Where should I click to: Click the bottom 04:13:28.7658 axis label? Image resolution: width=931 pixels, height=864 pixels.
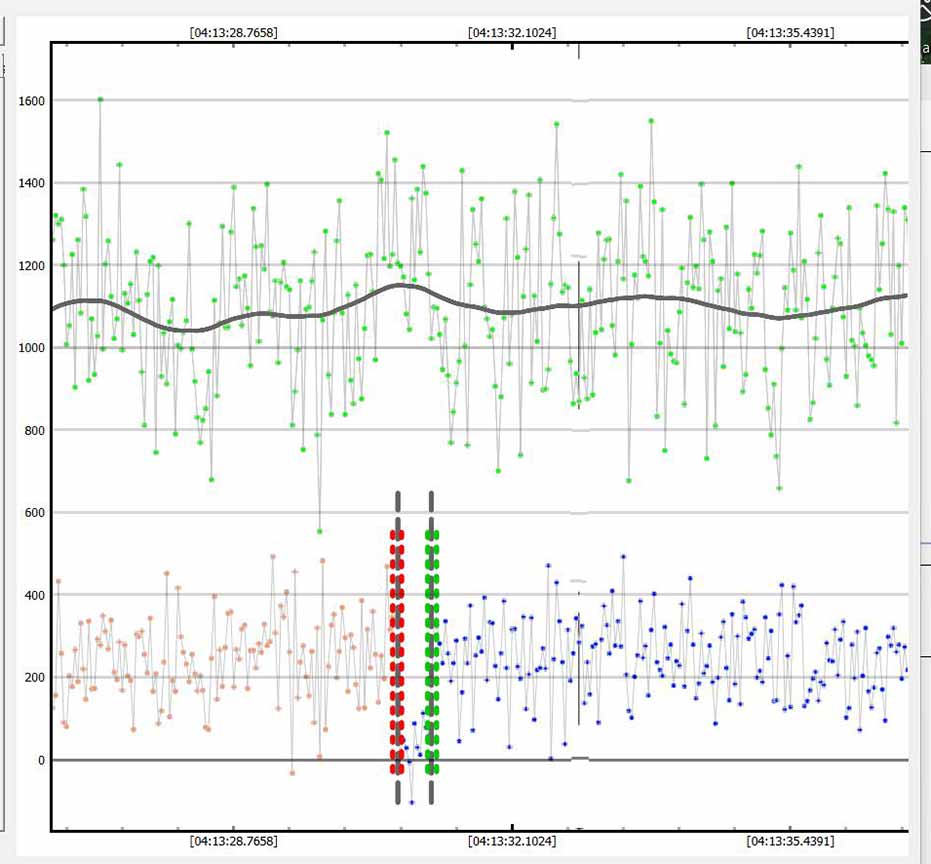(x=233, y=842)
